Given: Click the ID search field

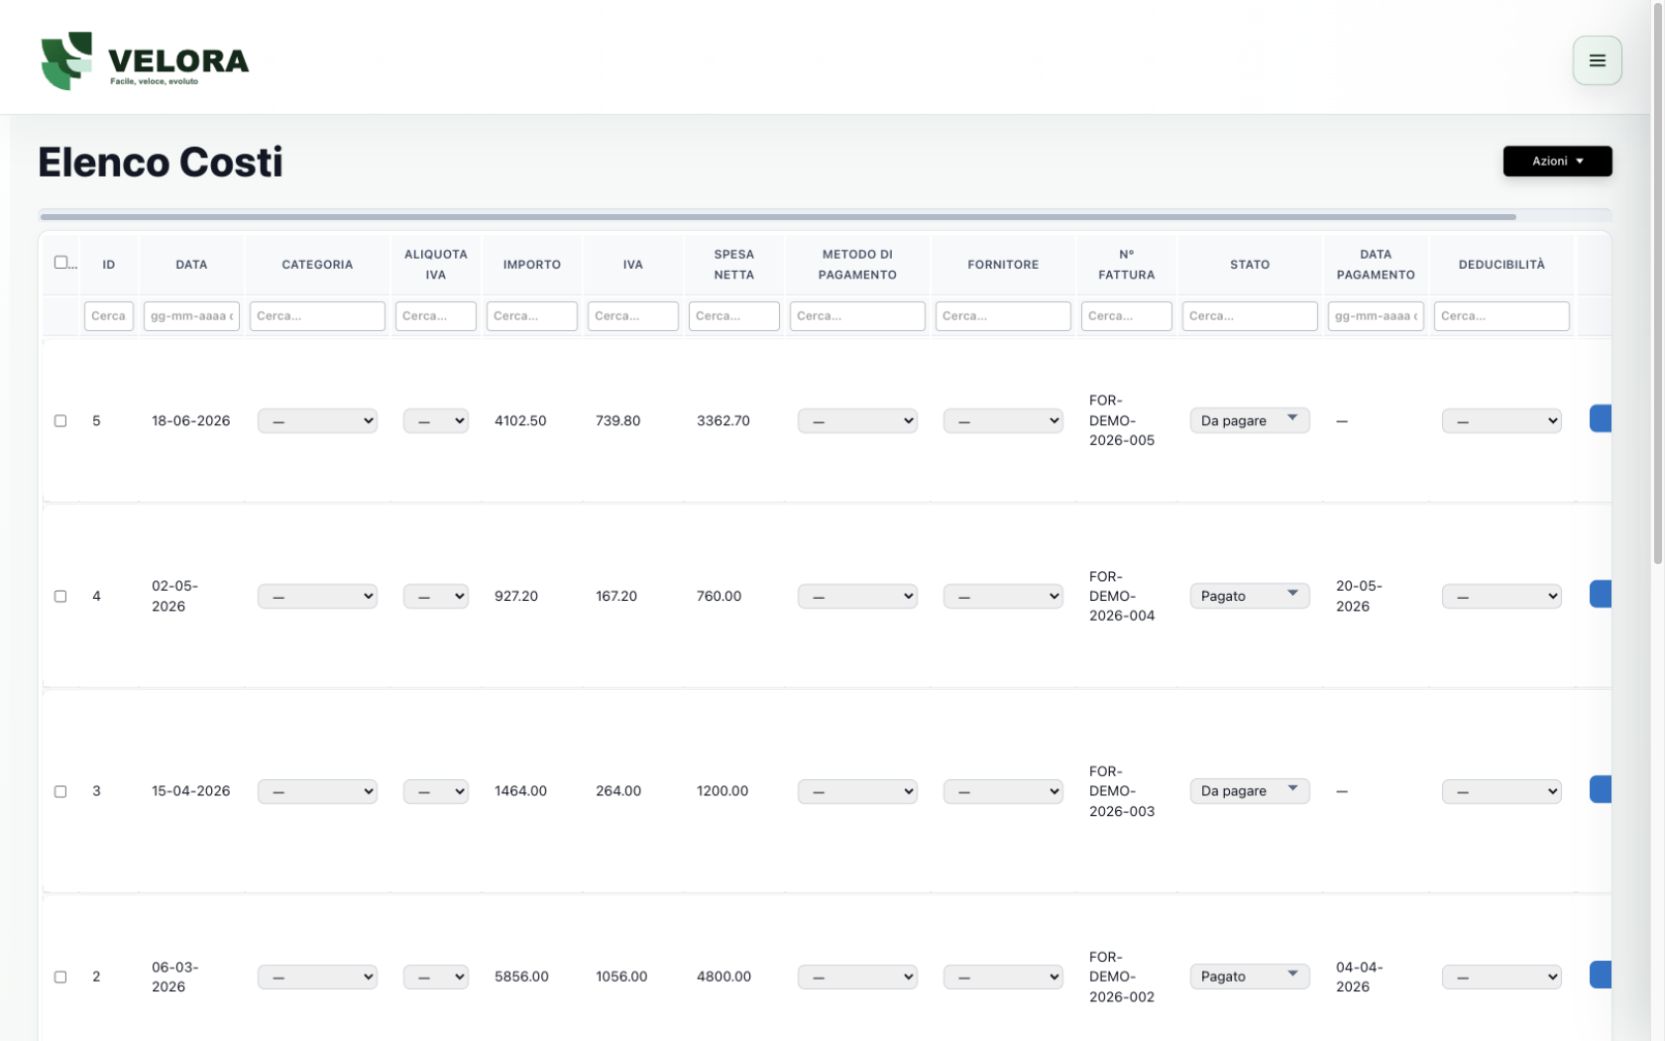Looking at the screenshot, I should pyautogui.click(x=109, y=316).
